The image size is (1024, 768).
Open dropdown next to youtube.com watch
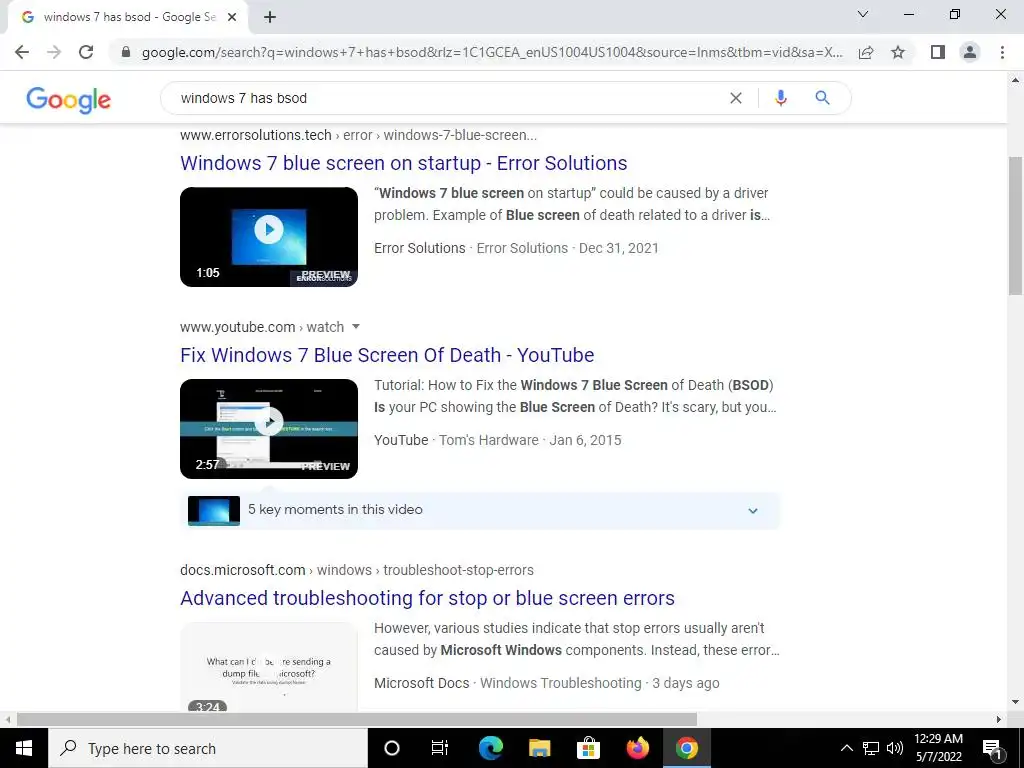click(356, 327)
